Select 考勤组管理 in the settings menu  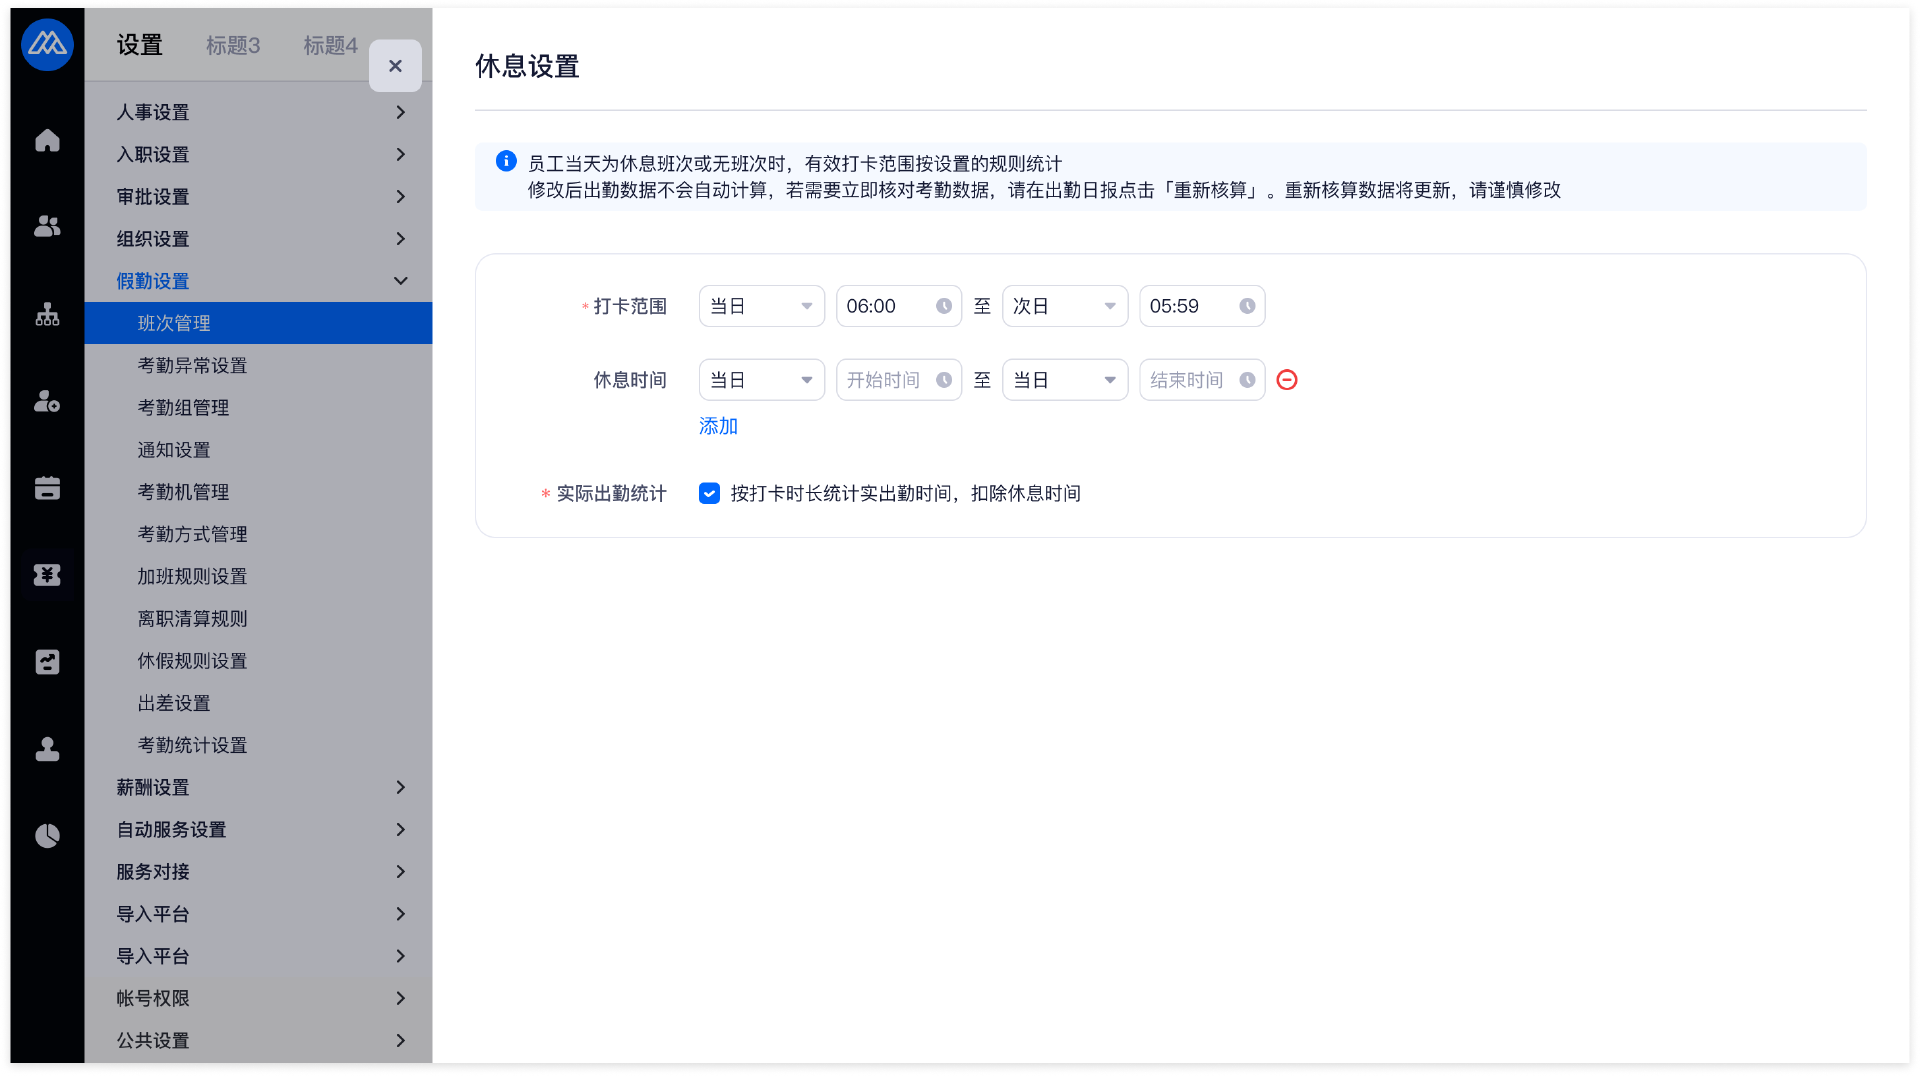(x=183, y=408)
